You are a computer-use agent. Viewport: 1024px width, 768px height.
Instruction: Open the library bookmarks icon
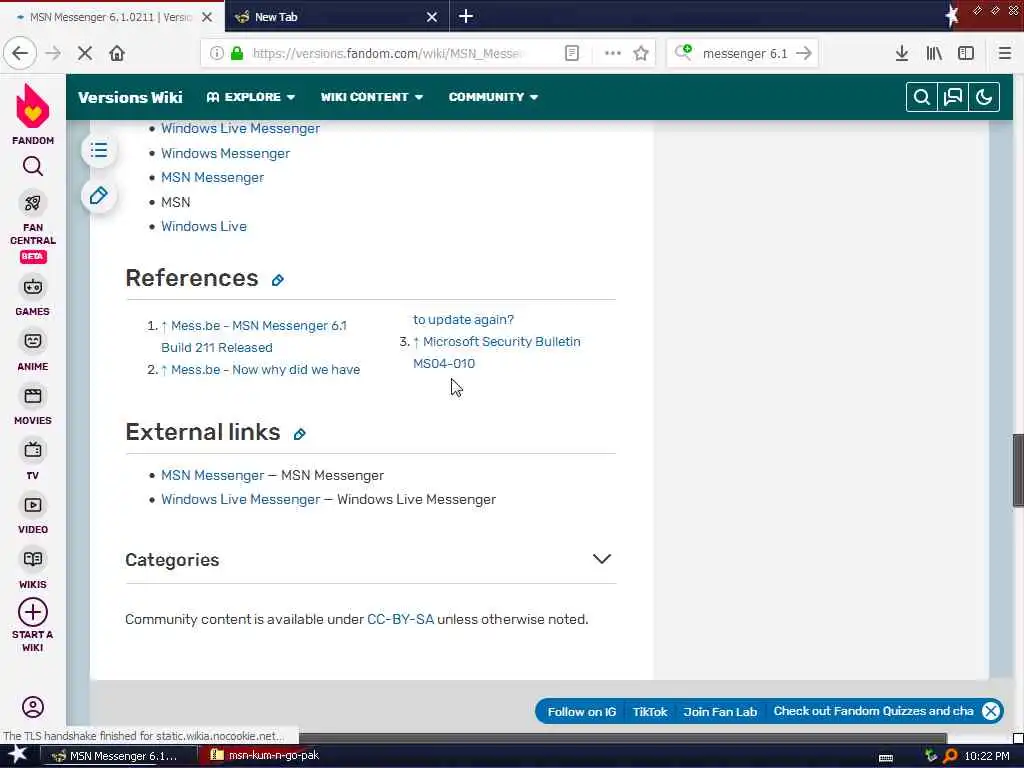[934, 53]
